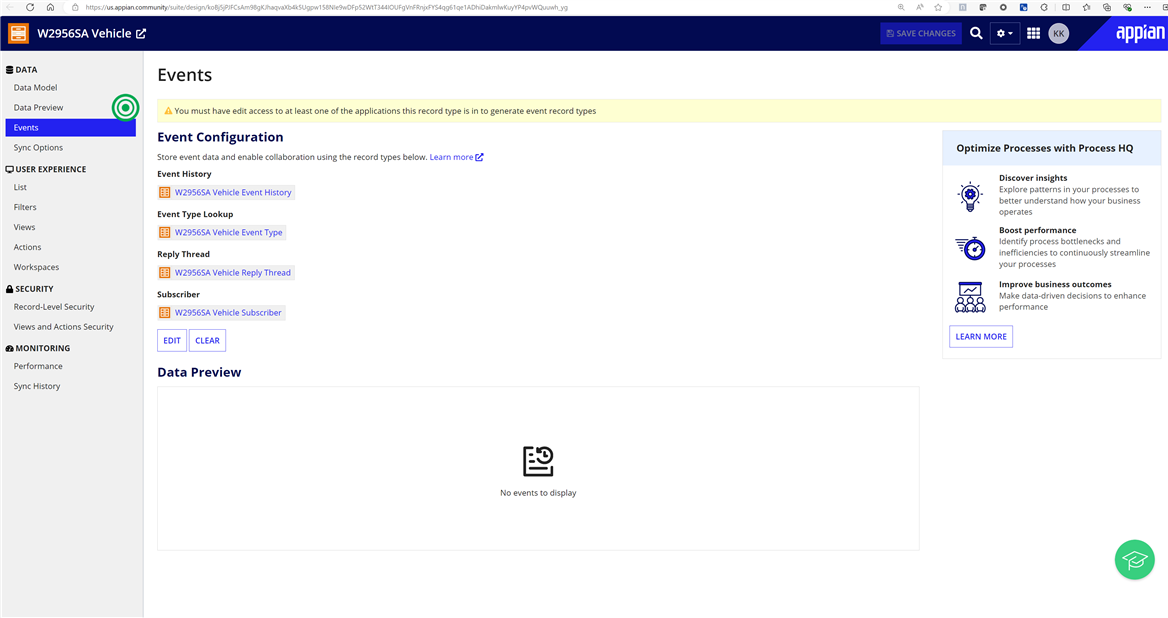Click the Save Changes button
The width and height of the screenshot is (1168, 618).
pos(921,34)
